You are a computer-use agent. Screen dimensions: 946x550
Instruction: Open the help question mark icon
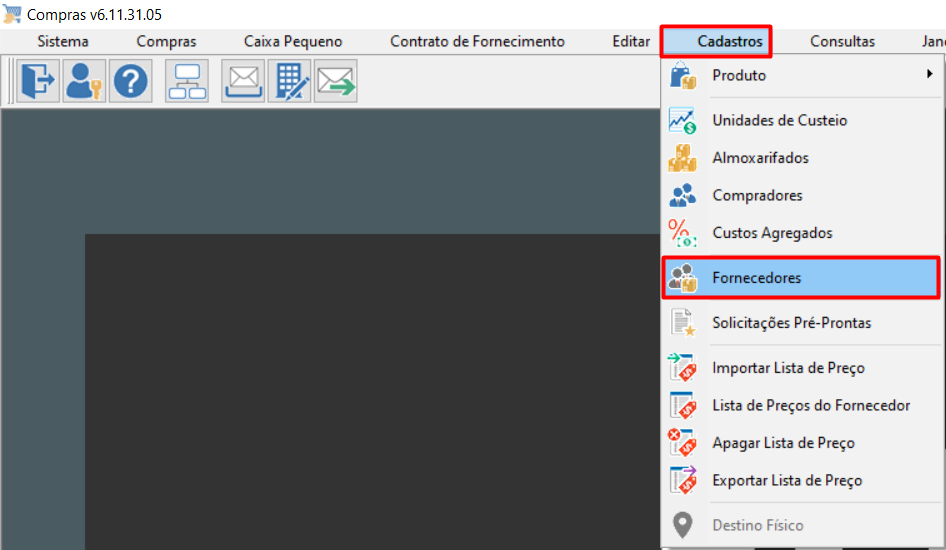(130, 81)
